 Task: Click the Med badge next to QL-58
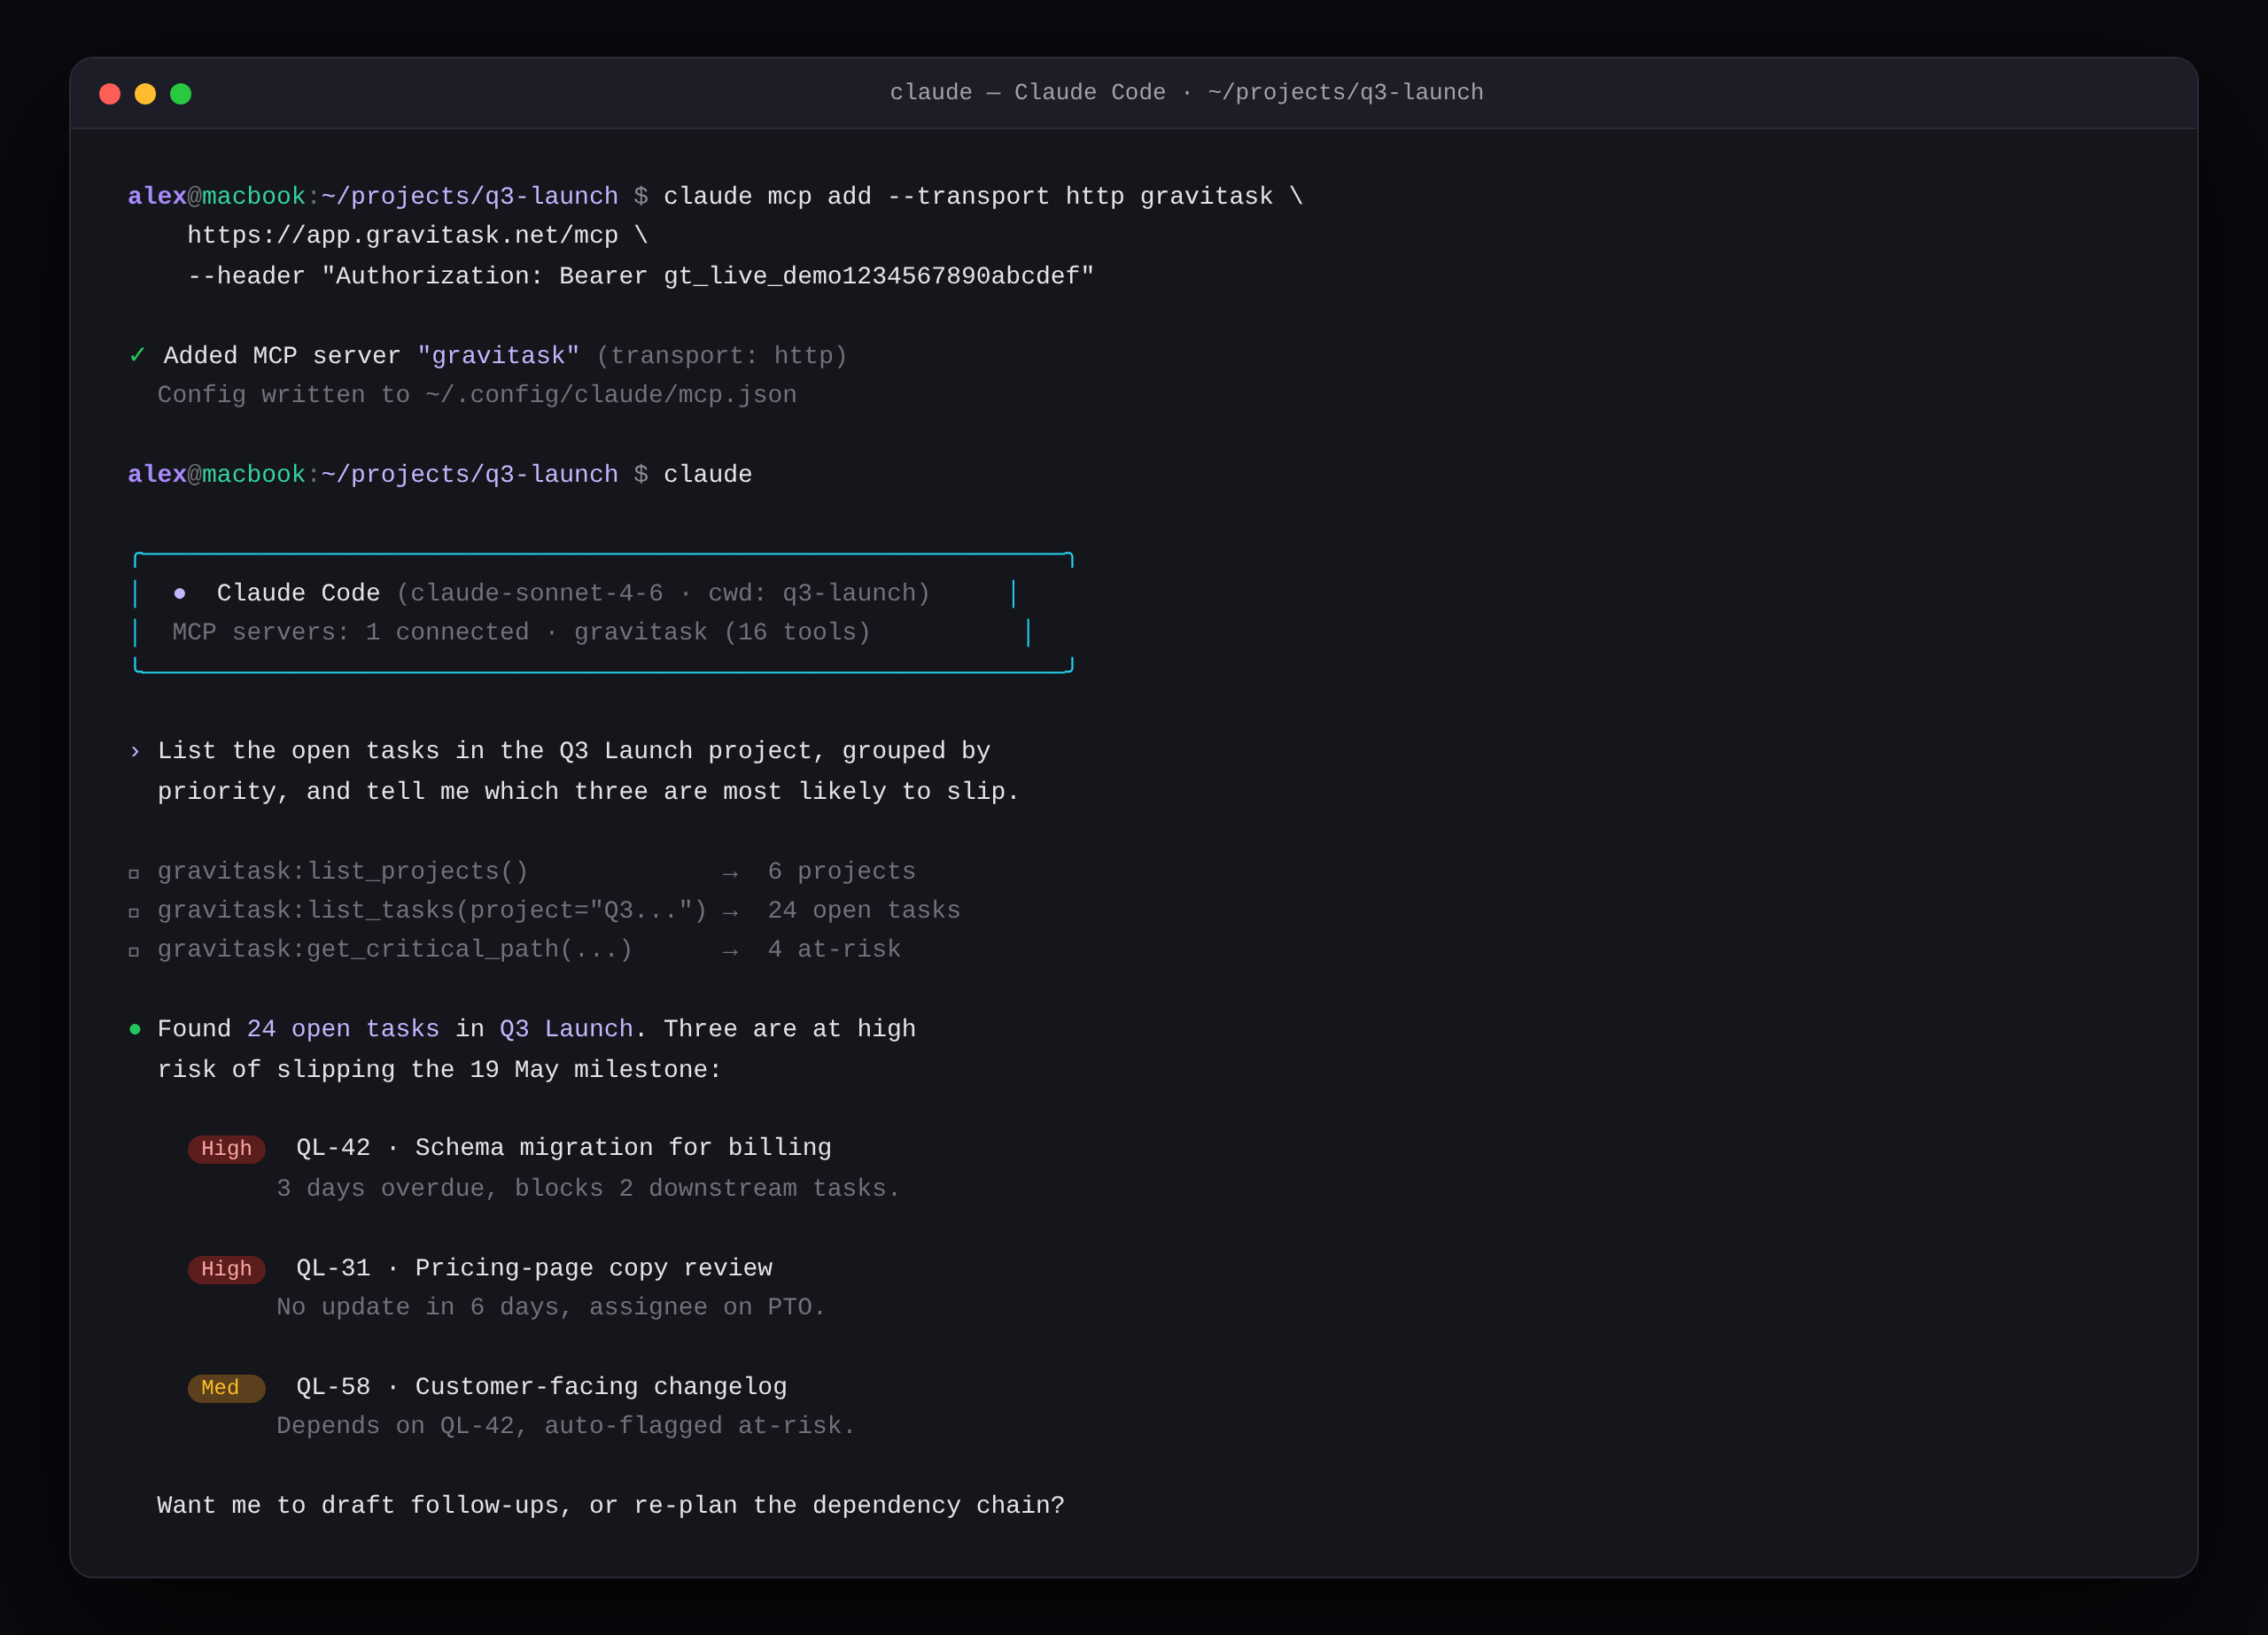tap(227, 1388)
